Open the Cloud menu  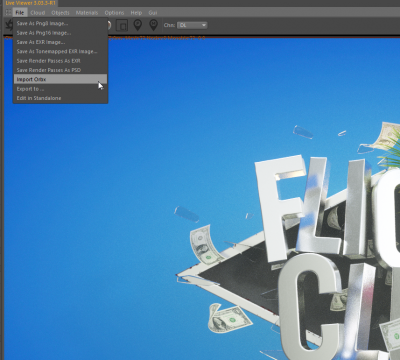click(38, 13)
